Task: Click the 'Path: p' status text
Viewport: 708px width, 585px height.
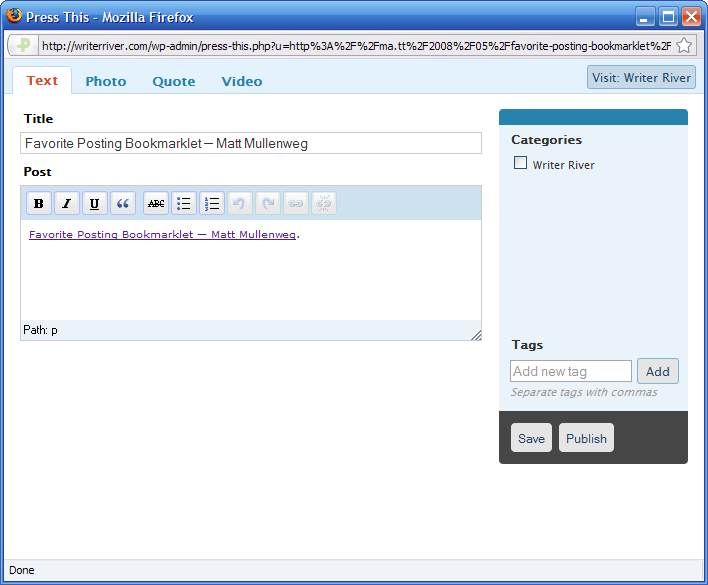Action: point(40,330)
